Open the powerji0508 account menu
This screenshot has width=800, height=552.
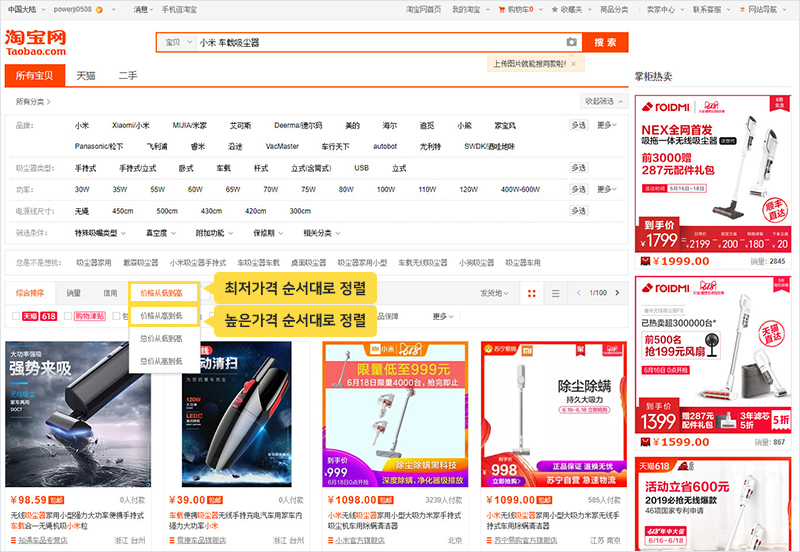tap(84, 9)
